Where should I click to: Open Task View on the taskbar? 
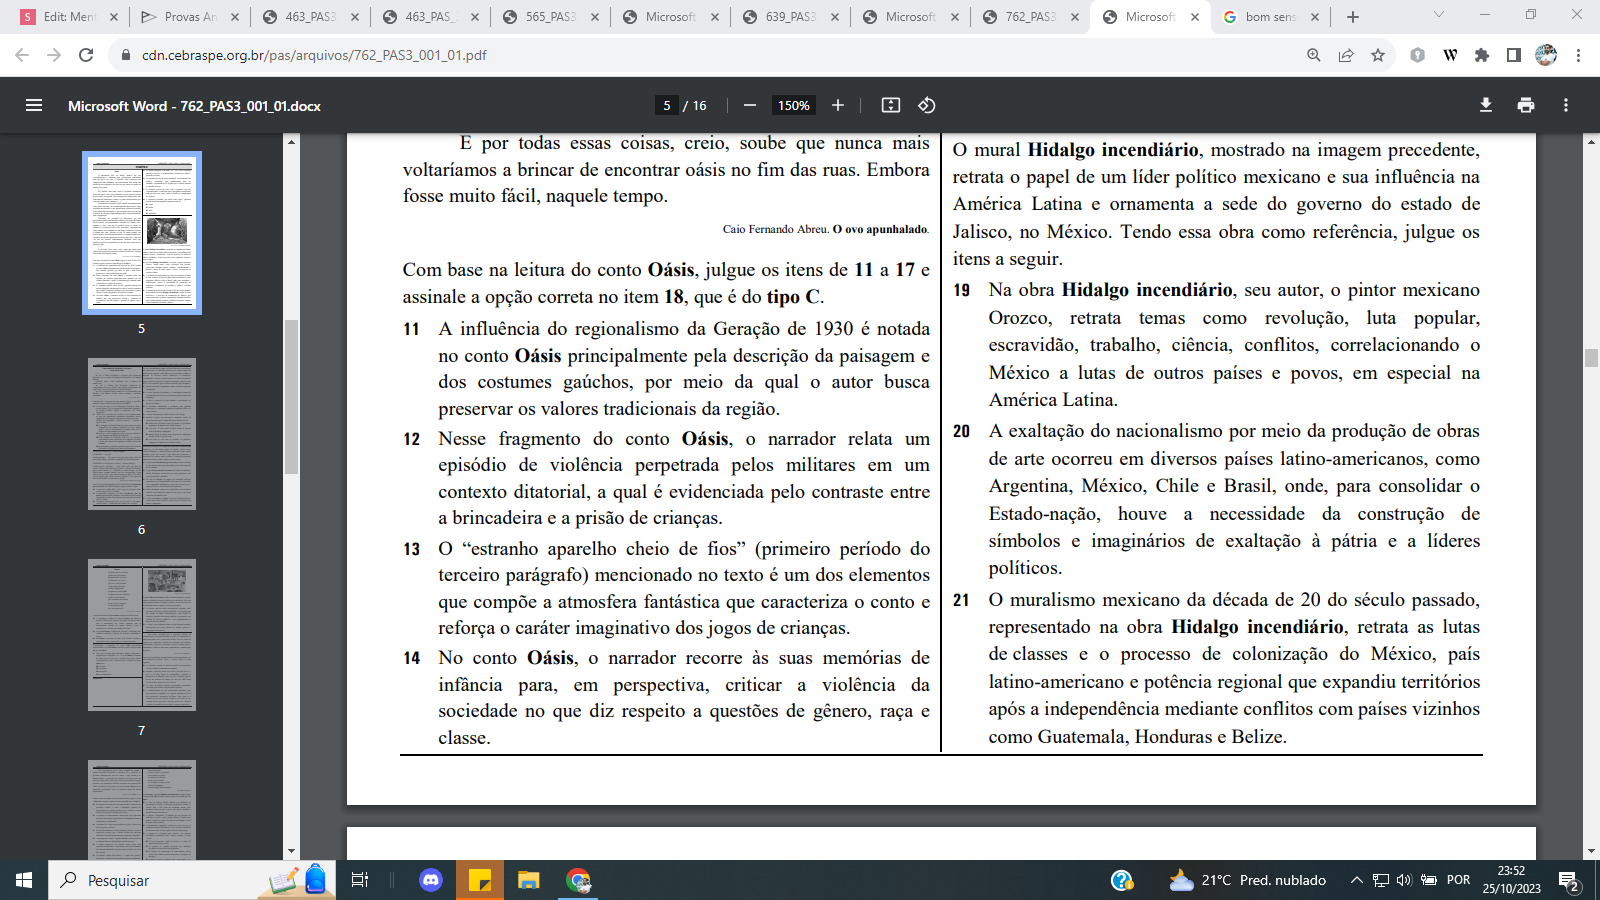(x=360, y=880)
